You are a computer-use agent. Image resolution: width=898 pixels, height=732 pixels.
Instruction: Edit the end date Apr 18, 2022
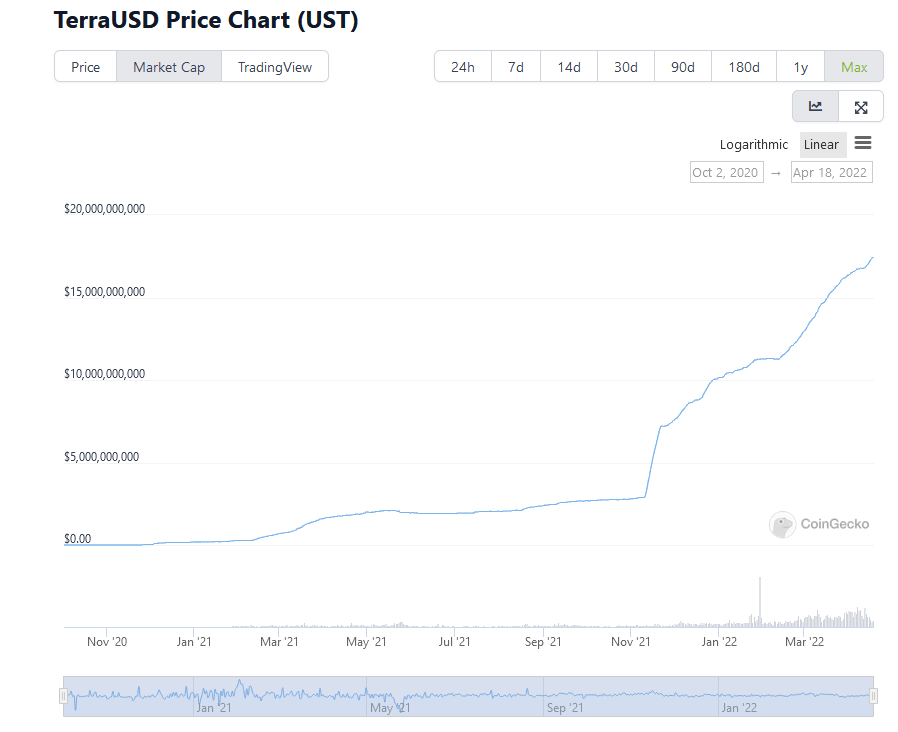(x=831, y=171)
